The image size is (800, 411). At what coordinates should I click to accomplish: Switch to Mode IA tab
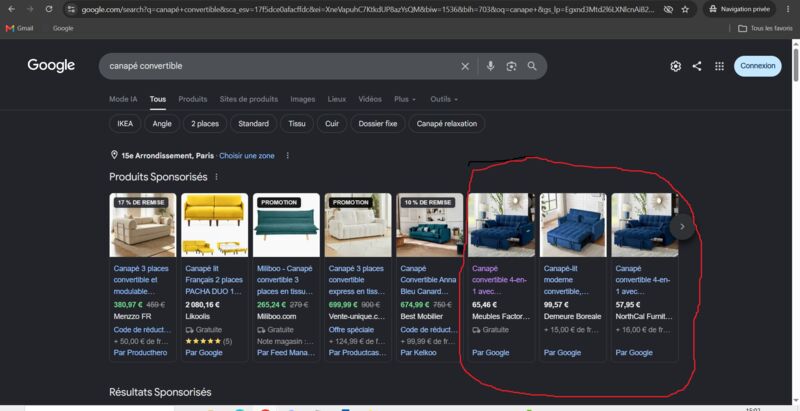[123, 99]
